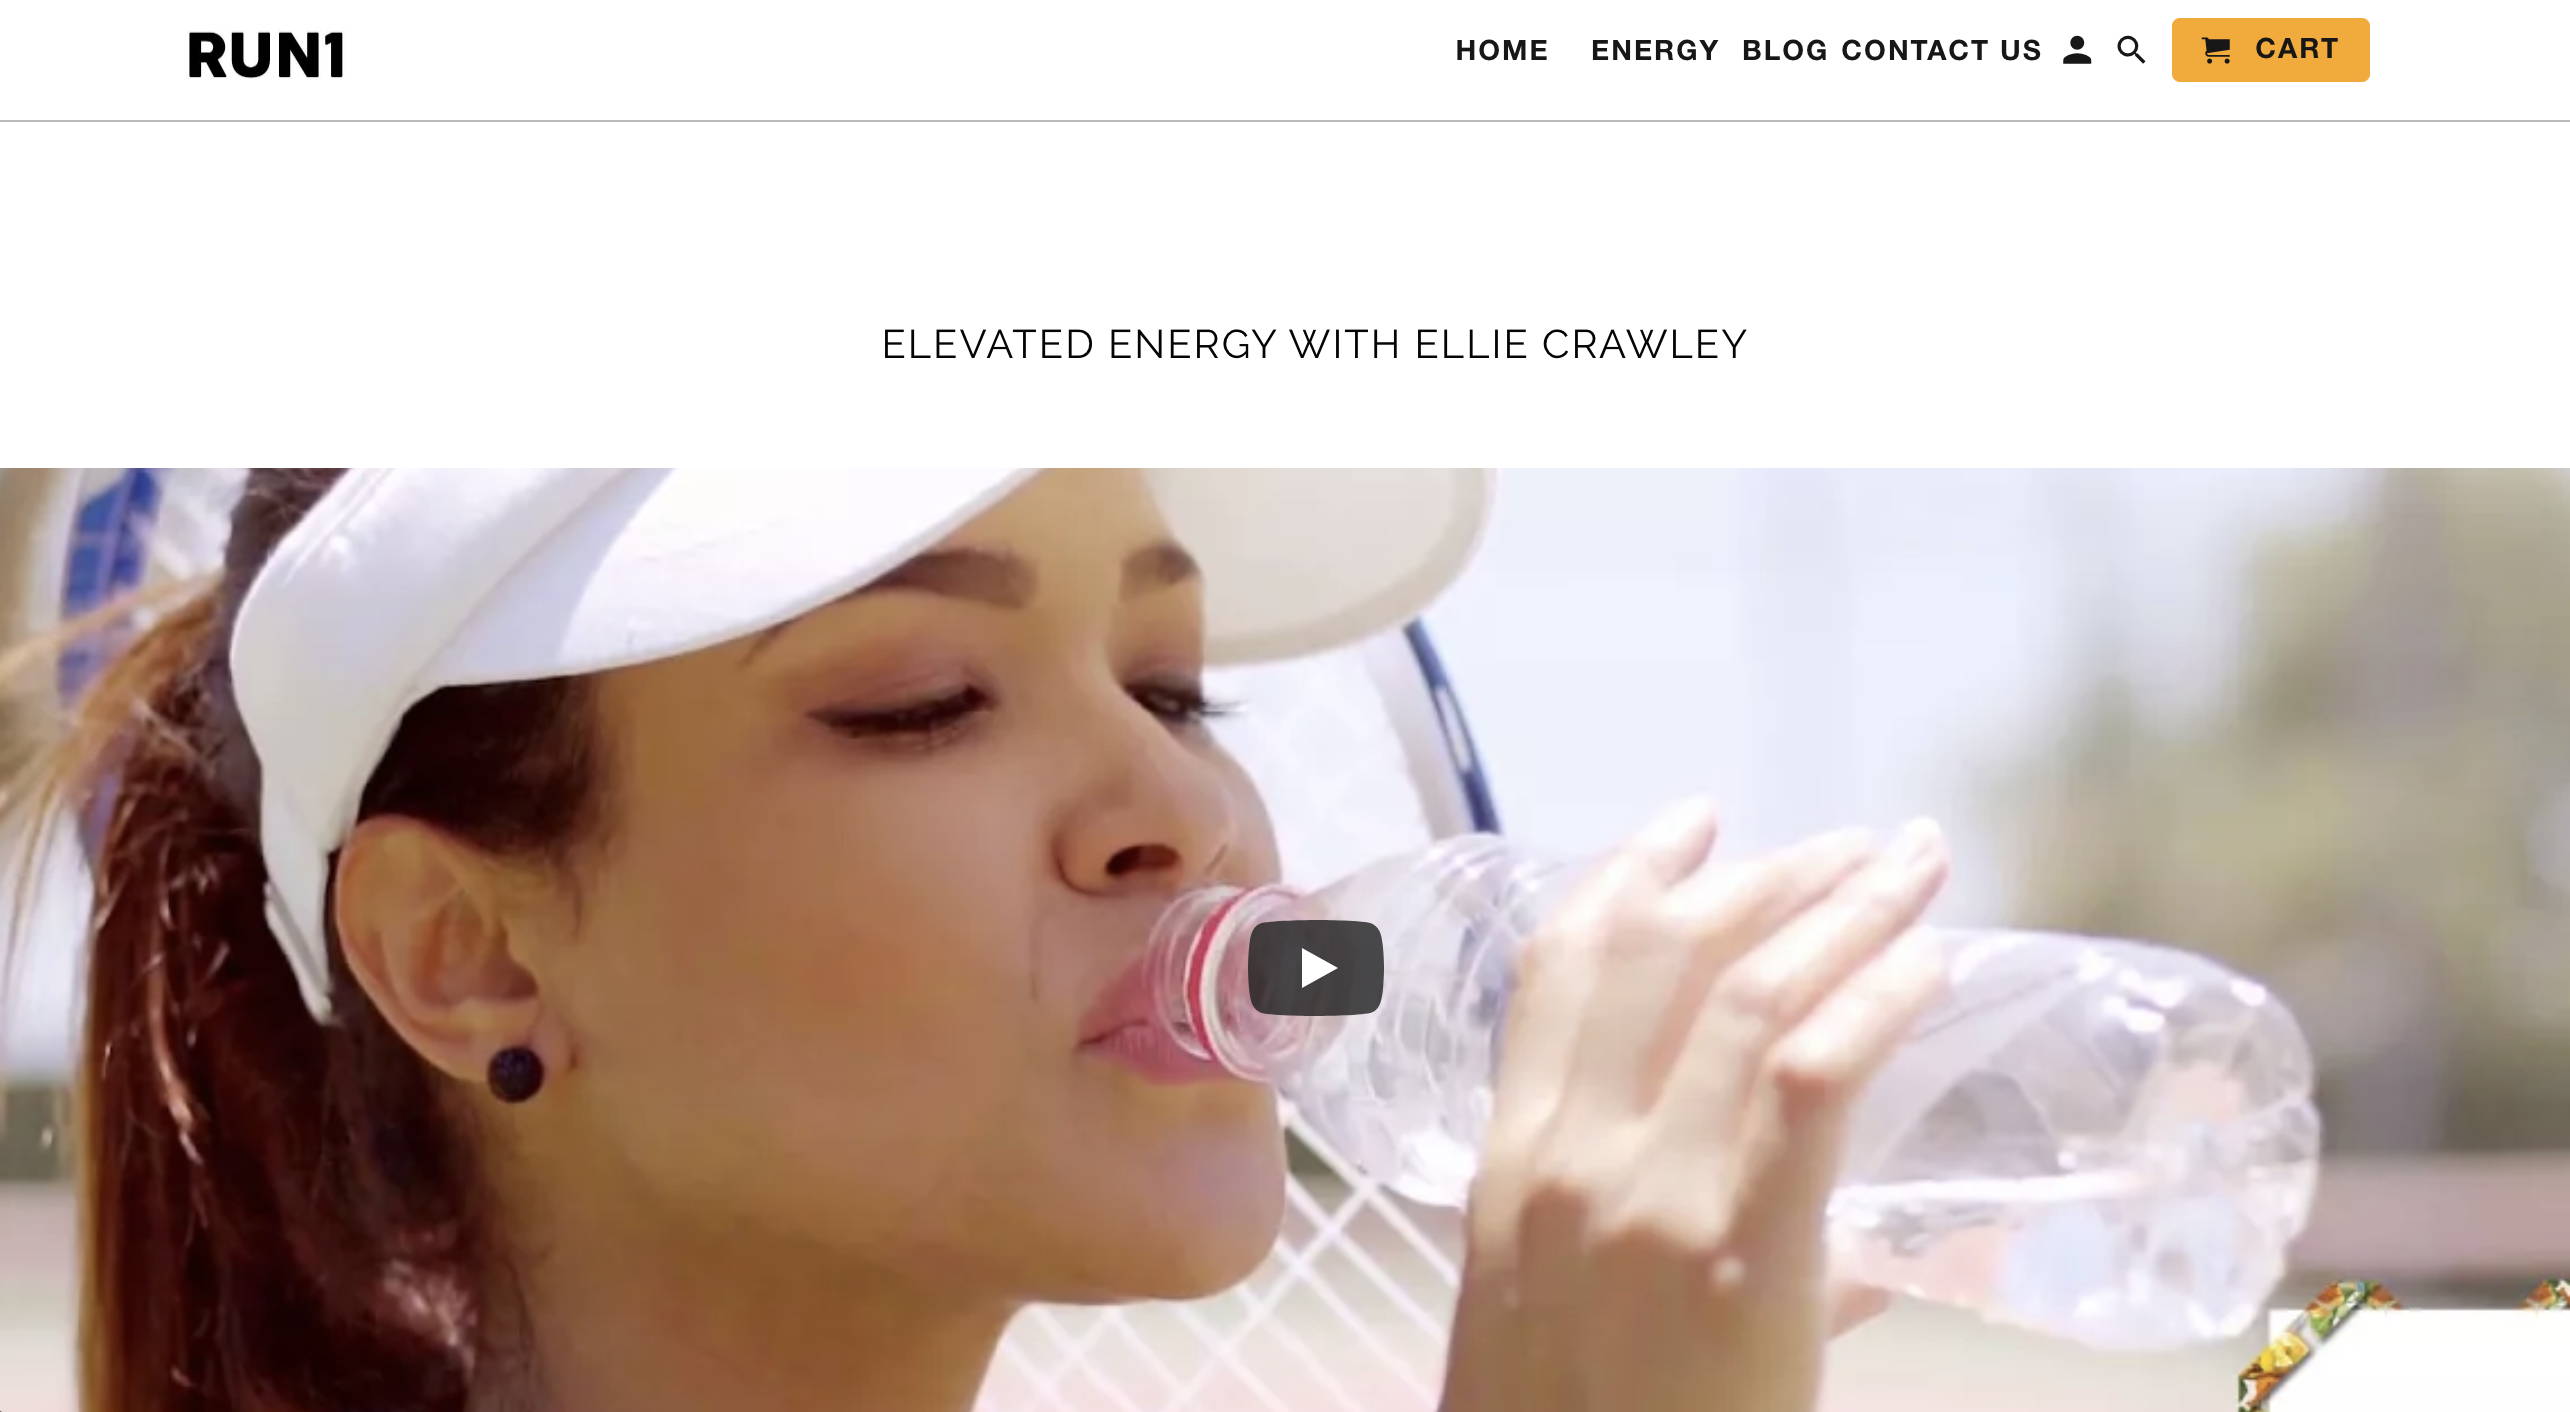Select the Elevated Energy with Ellie Crawley heading
The height and width of the screenshot is (1412, 2570).
[x=1314, y=344]
